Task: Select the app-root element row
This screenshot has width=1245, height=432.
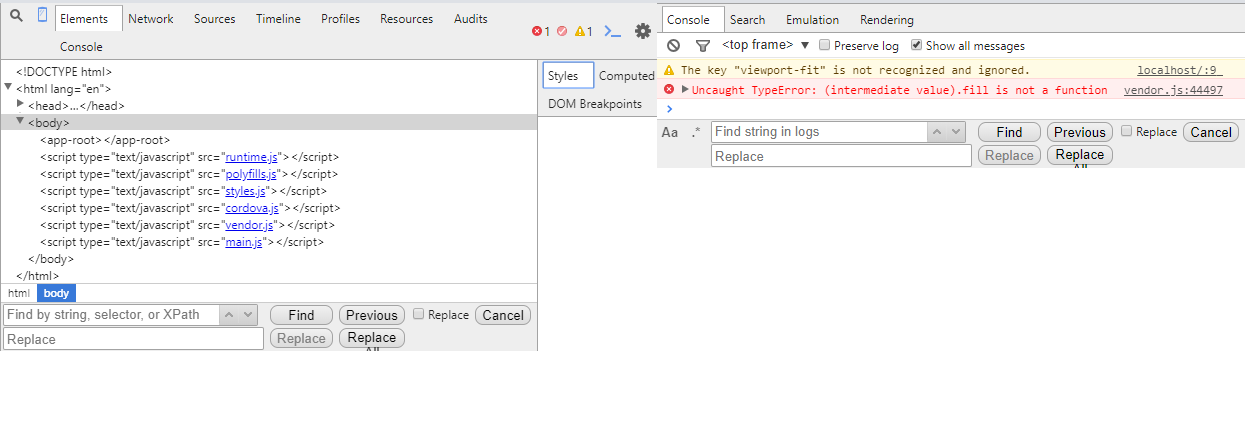Action: click(105, 140)
